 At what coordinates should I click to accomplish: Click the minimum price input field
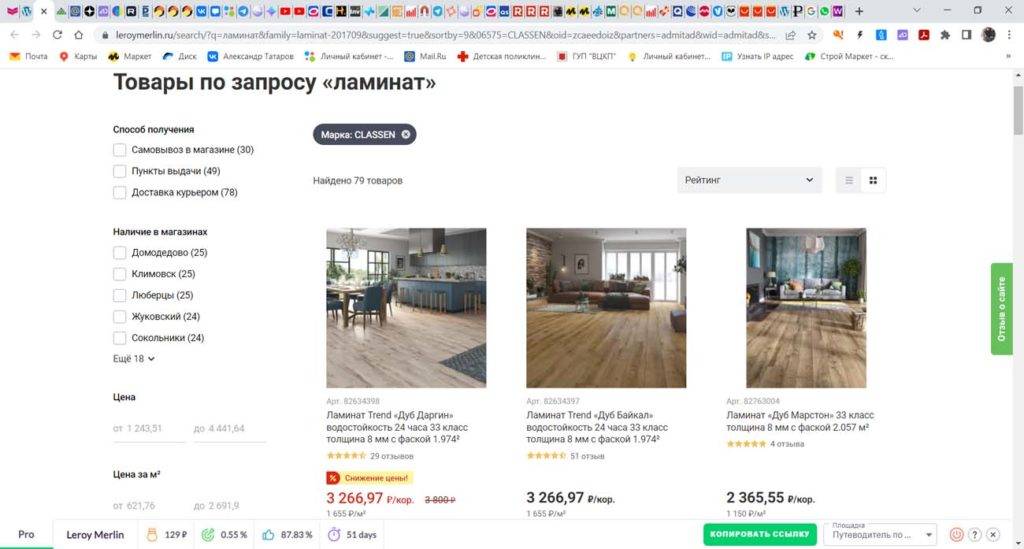[149, 428]
